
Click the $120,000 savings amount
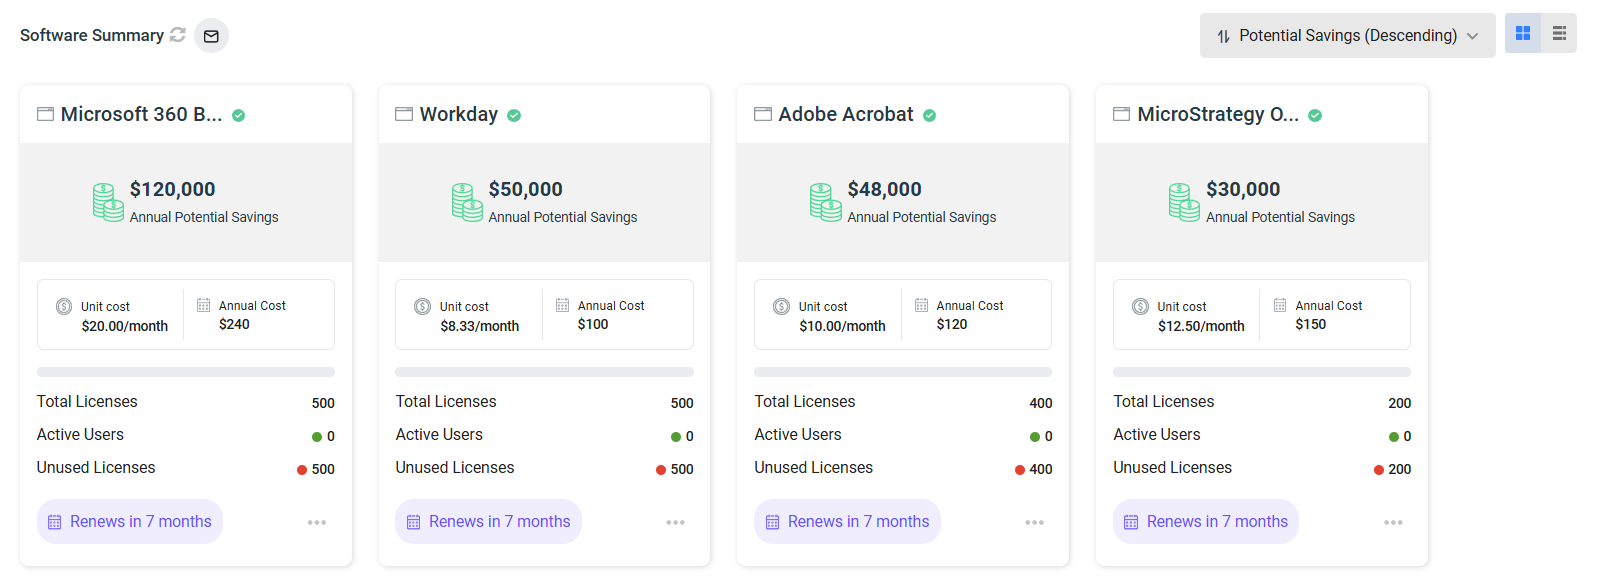click(x=173, y=189)
